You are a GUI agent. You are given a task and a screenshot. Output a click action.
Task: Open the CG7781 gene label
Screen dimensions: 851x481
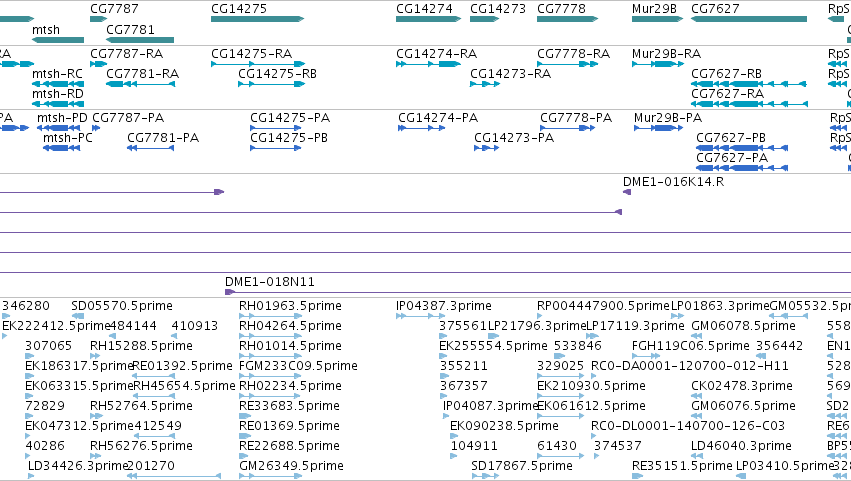(x=130, y=30)
